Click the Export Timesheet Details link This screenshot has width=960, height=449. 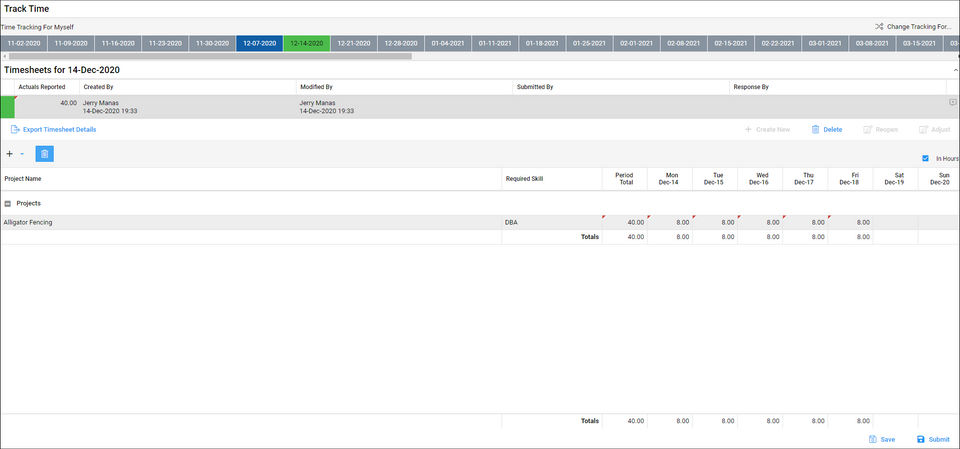coord(59,129)
